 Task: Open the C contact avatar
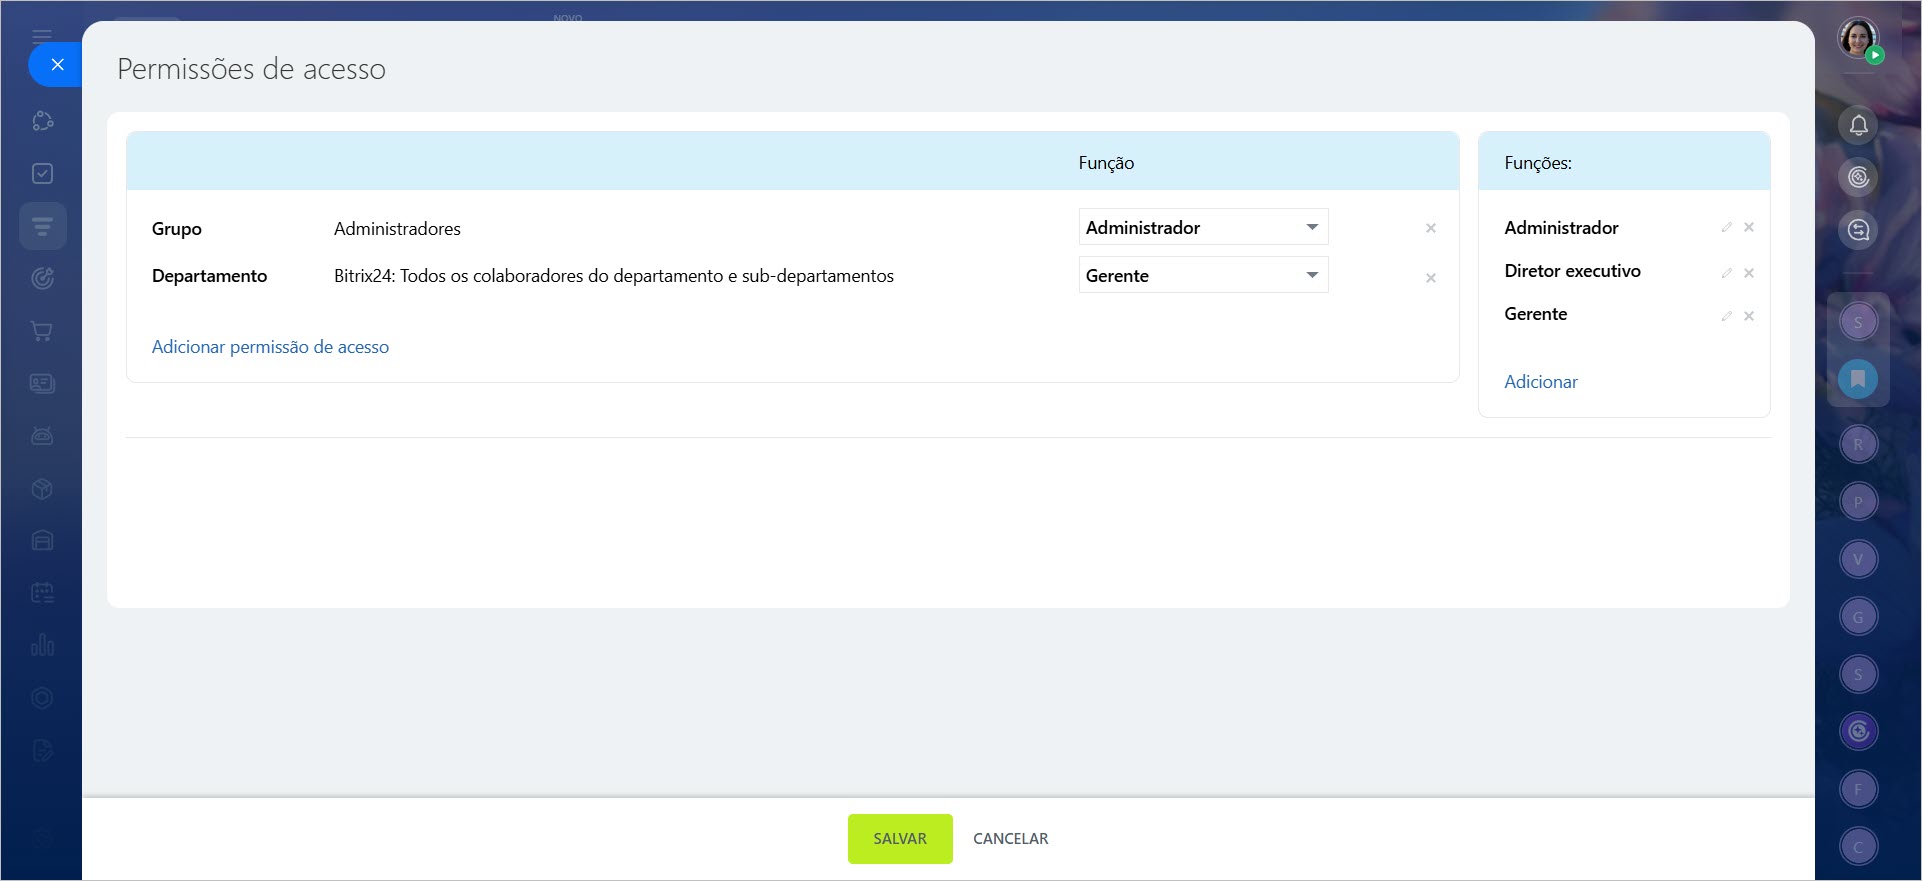point(1858,847)
